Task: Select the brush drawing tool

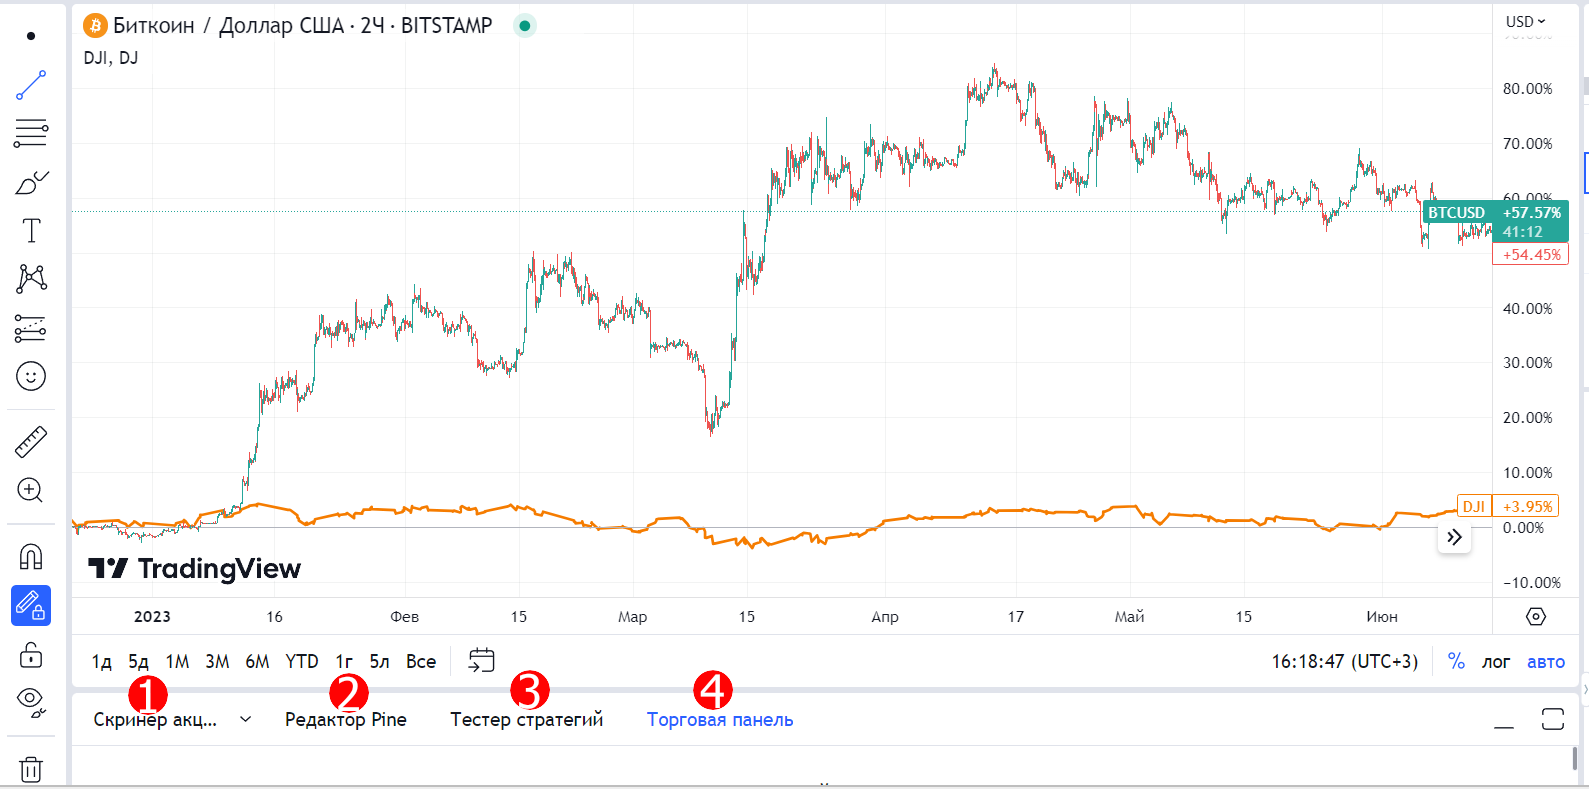Action: point(31,182)
